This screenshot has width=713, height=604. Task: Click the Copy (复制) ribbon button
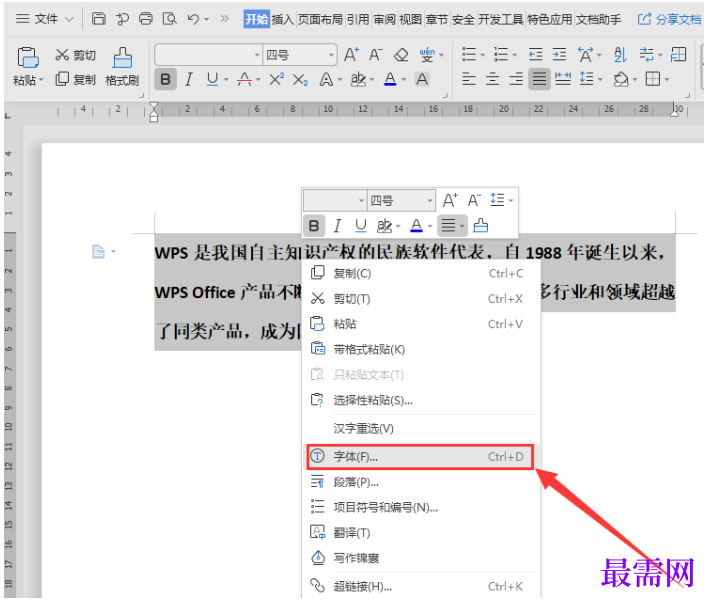75,80
